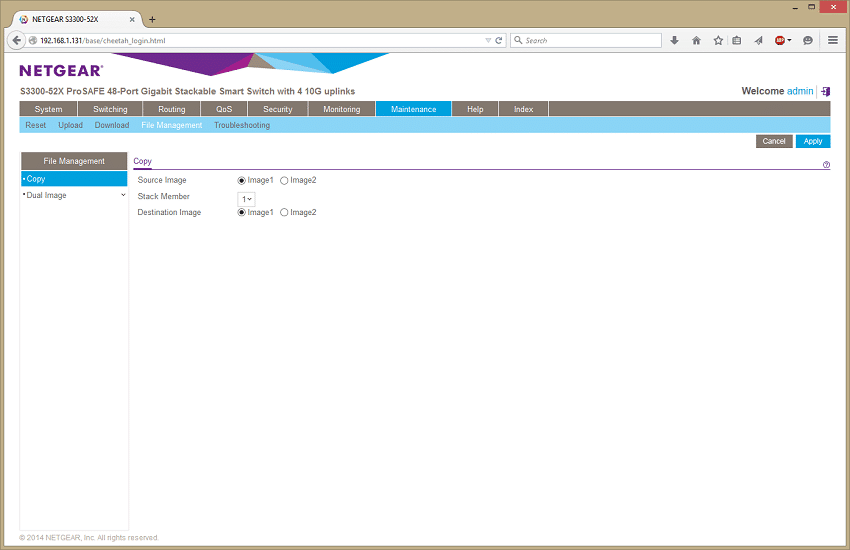Bookmark this page with the star icon
This screenshot has width=850, height=550.
pos(718,40)
